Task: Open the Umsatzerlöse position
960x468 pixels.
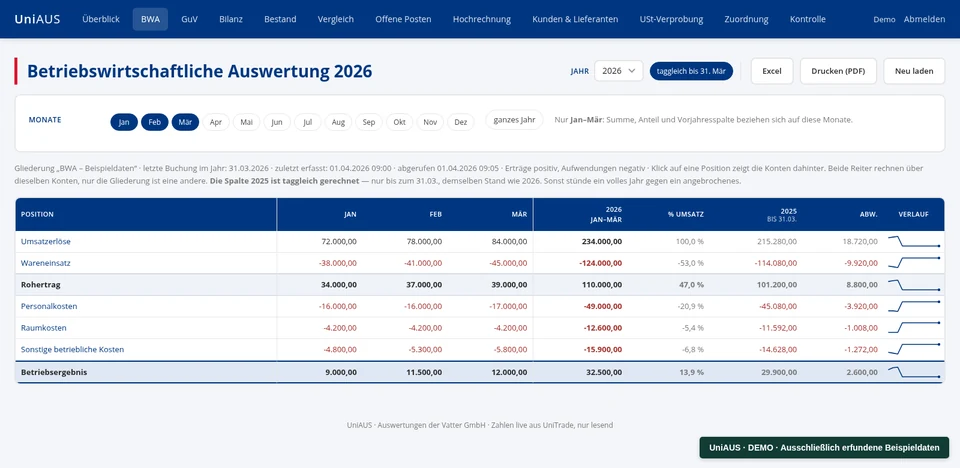Action: (45, 241)
